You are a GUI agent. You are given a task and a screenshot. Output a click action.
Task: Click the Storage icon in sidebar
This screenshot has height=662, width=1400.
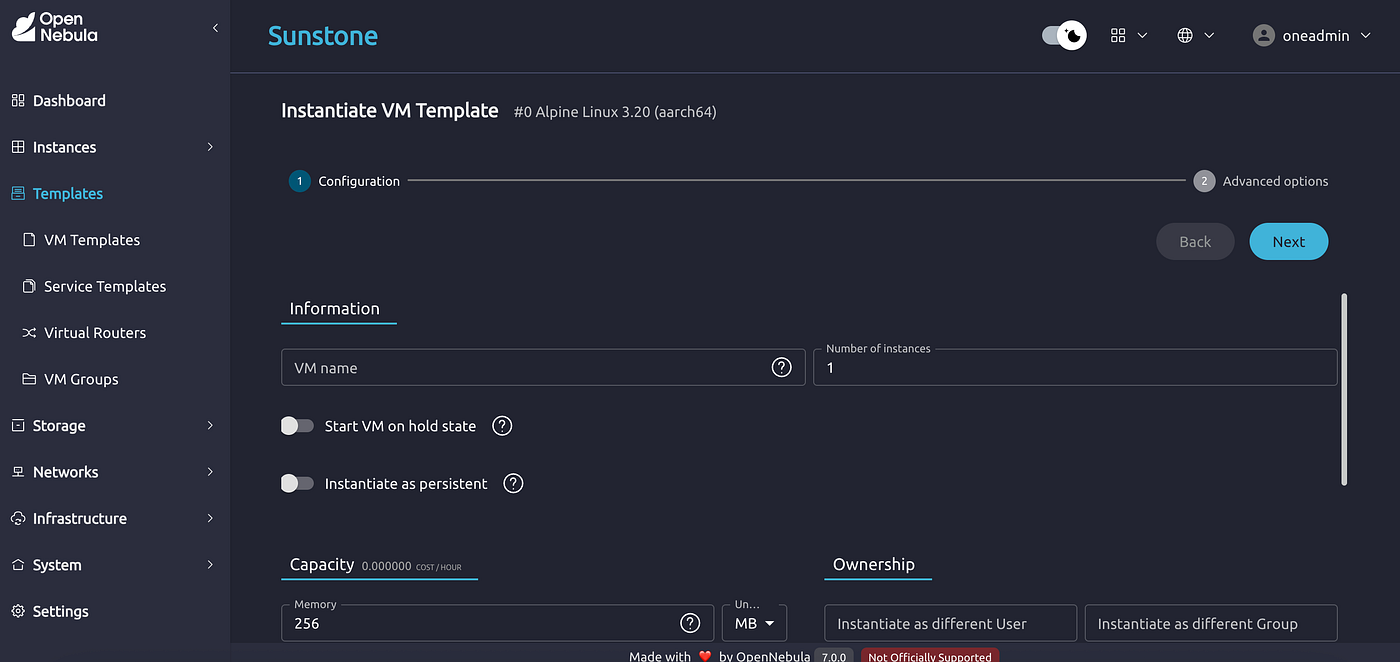17,426
